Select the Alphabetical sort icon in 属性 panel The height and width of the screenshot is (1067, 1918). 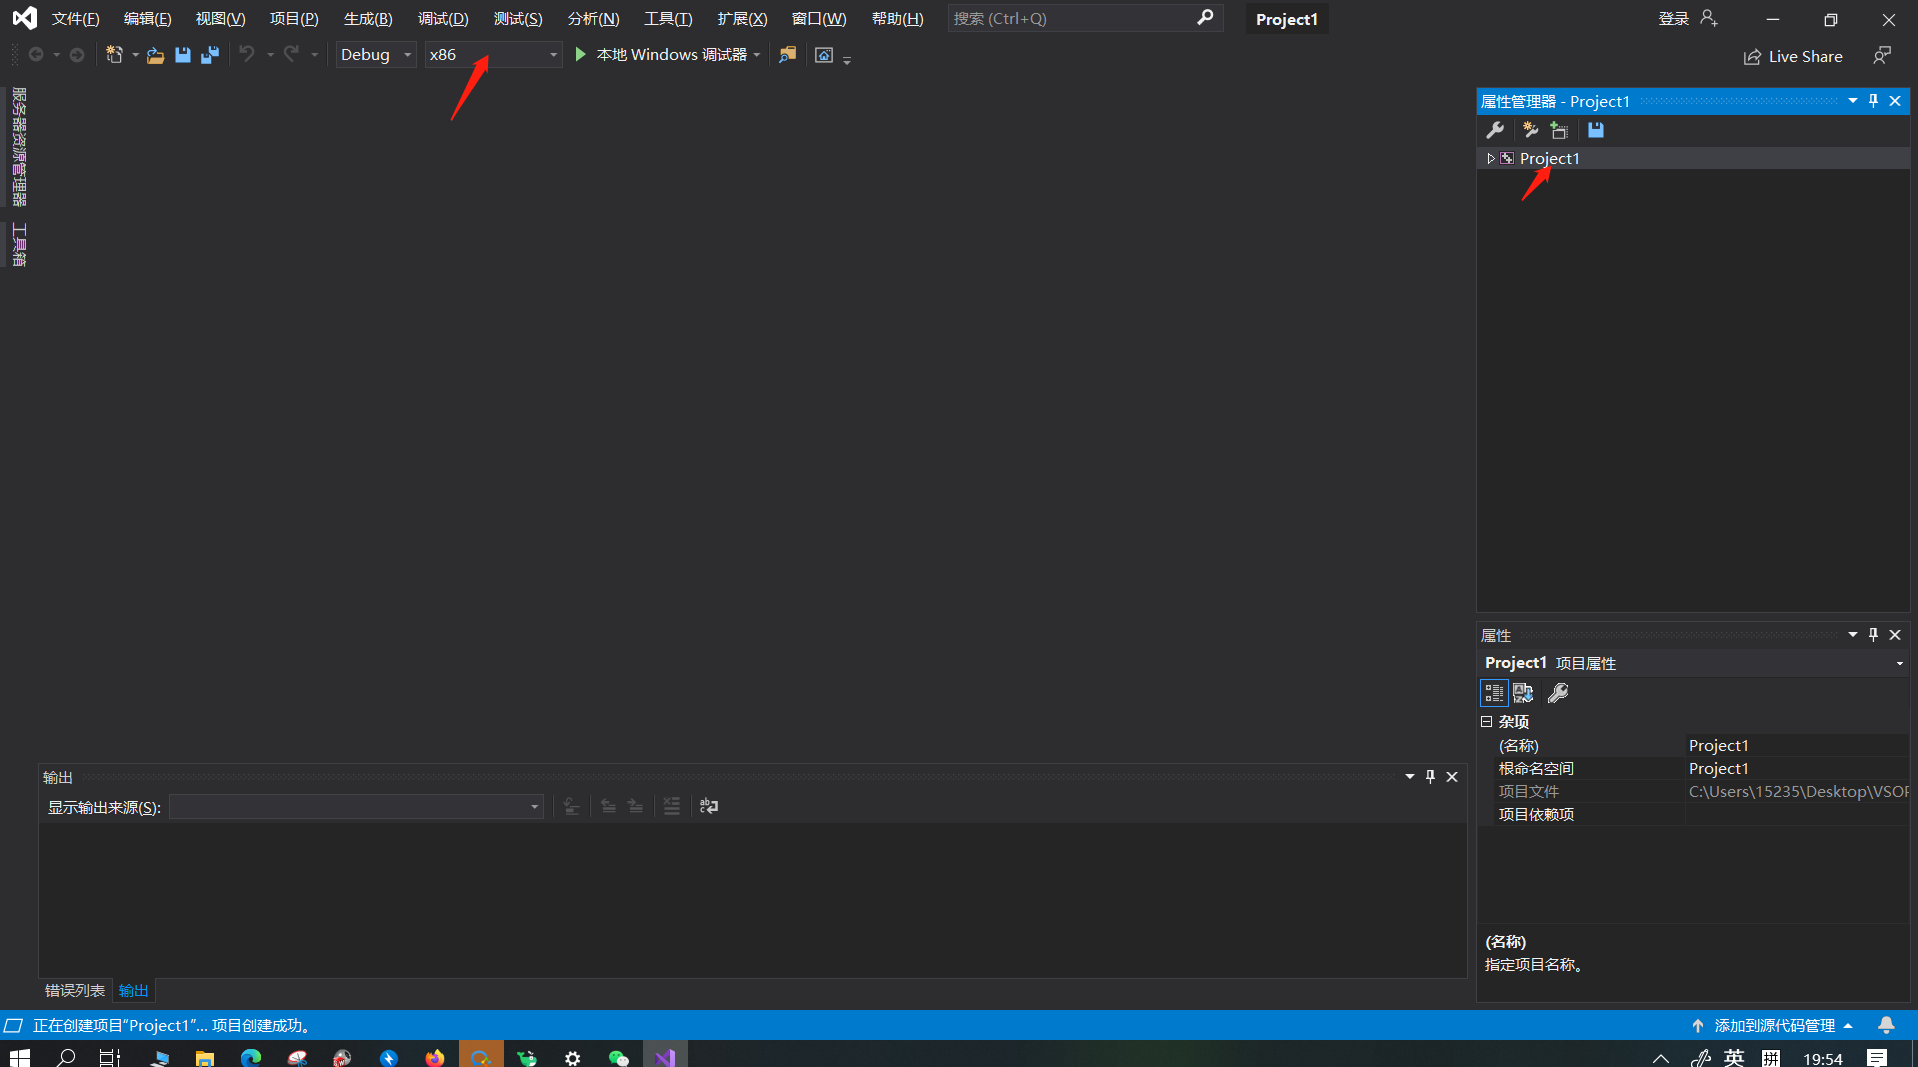tap(1523, 692)
